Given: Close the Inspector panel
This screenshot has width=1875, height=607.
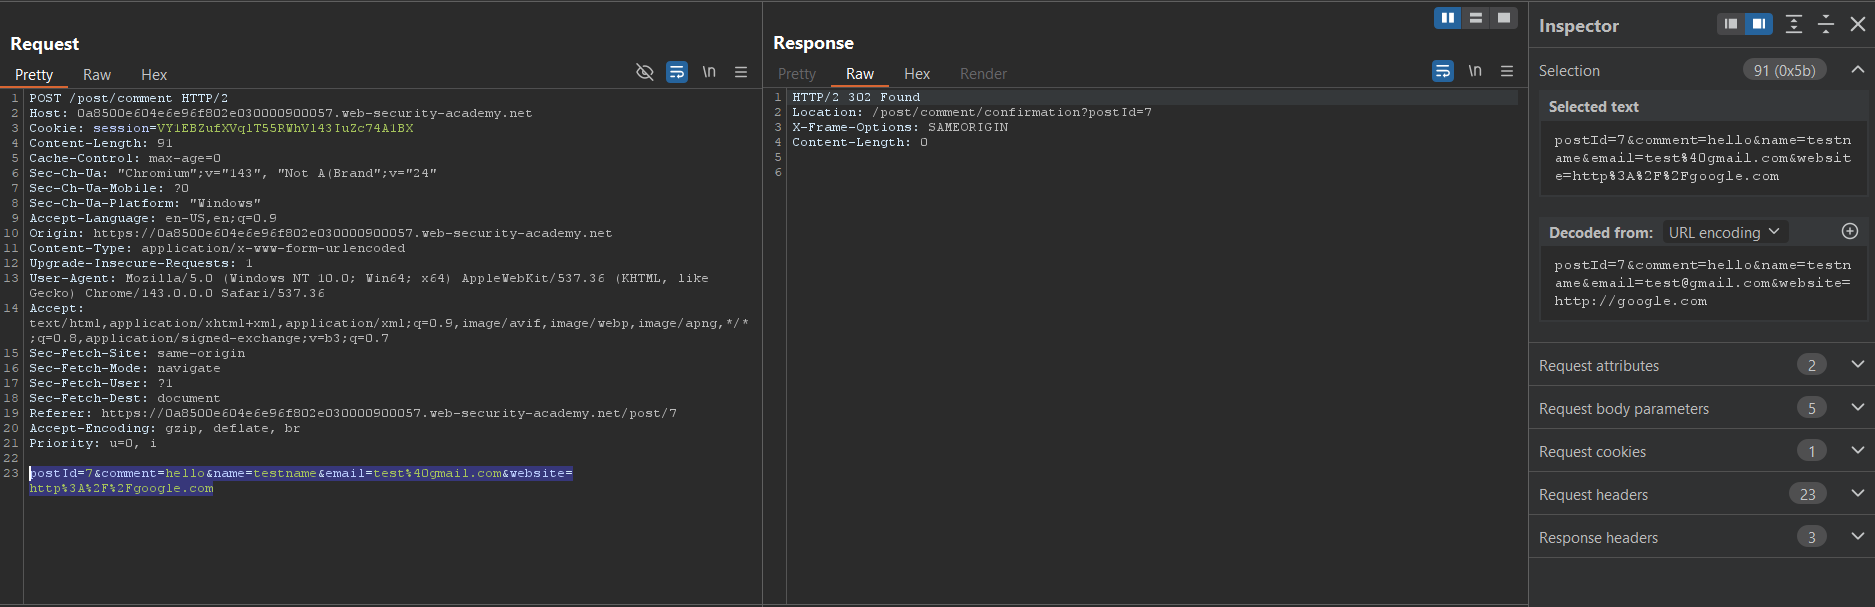Looking at the screenshot, I should (x=1858, y=24).
